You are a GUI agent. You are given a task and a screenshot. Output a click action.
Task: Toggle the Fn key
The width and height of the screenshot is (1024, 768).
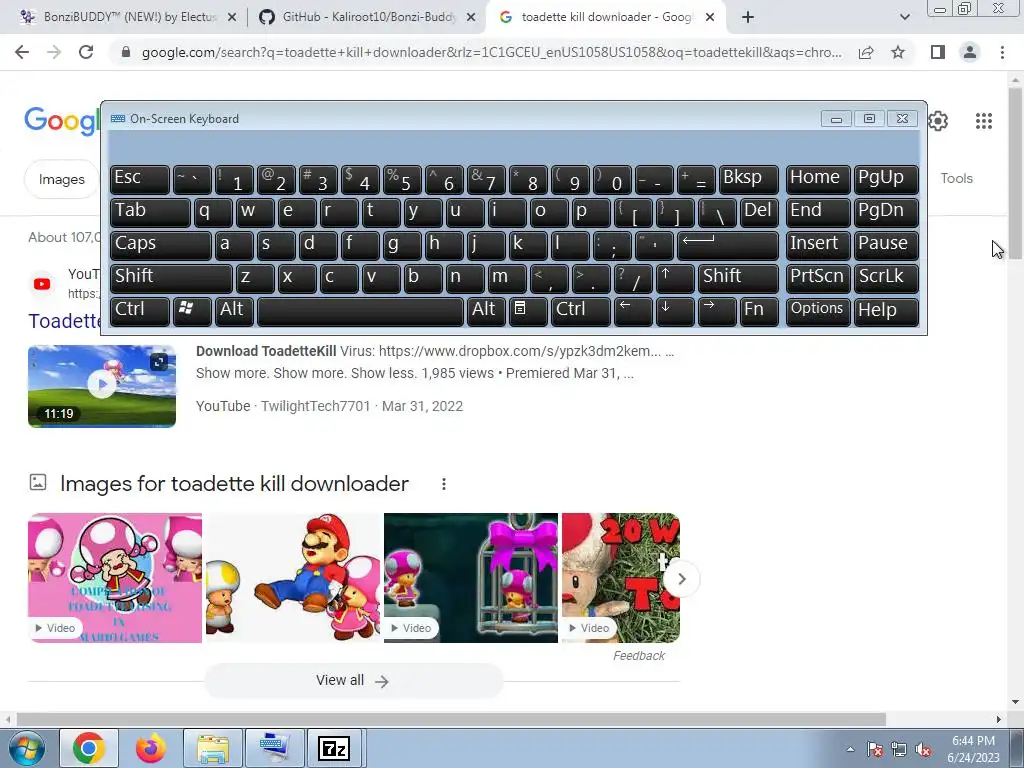point(759,311)
